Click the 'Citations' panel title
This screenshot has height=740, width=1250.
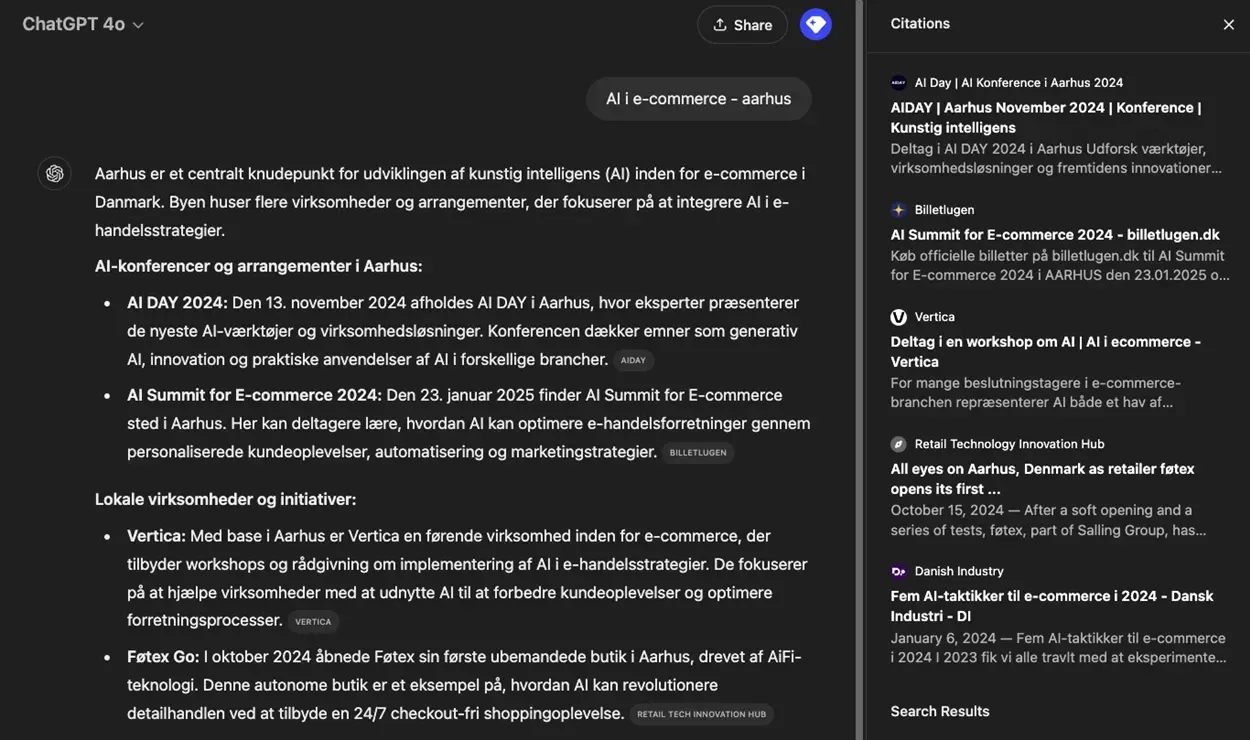click(920, 23)
